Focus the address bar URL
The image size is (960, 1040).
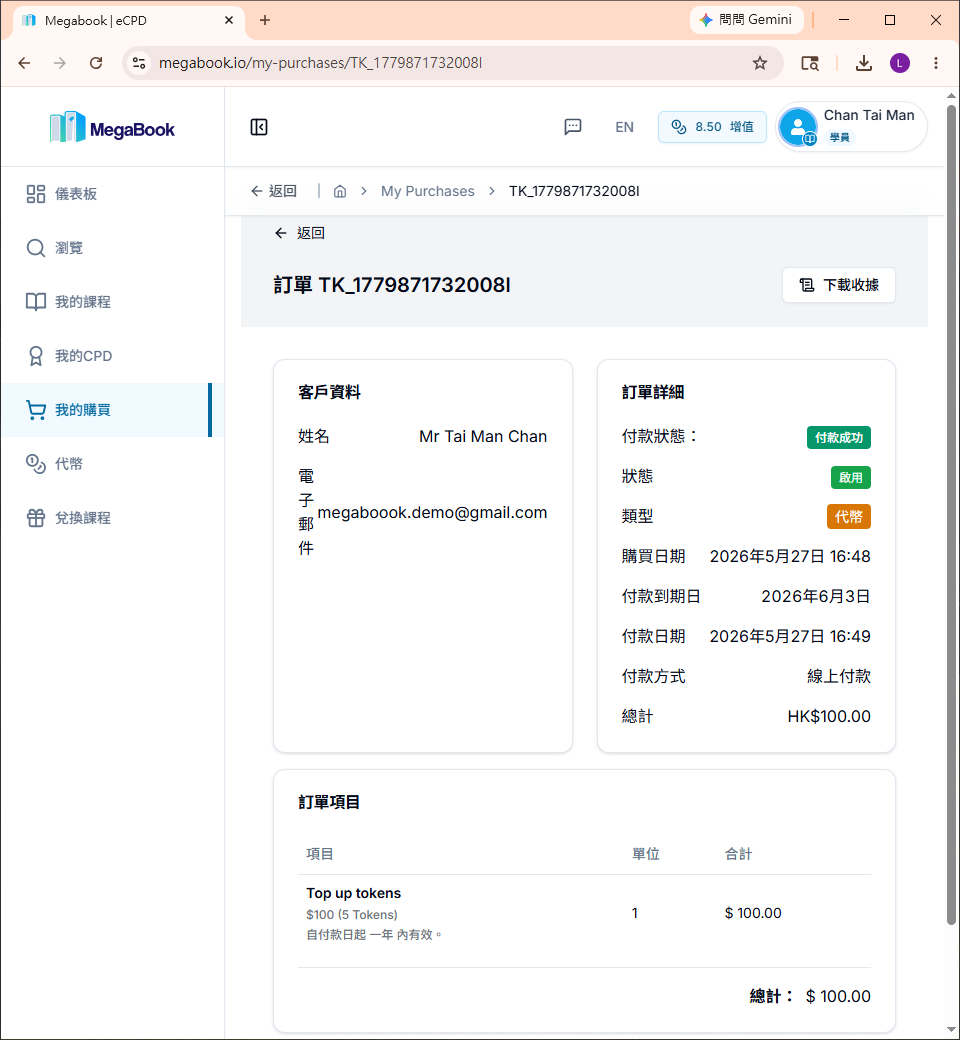point(320,63)
